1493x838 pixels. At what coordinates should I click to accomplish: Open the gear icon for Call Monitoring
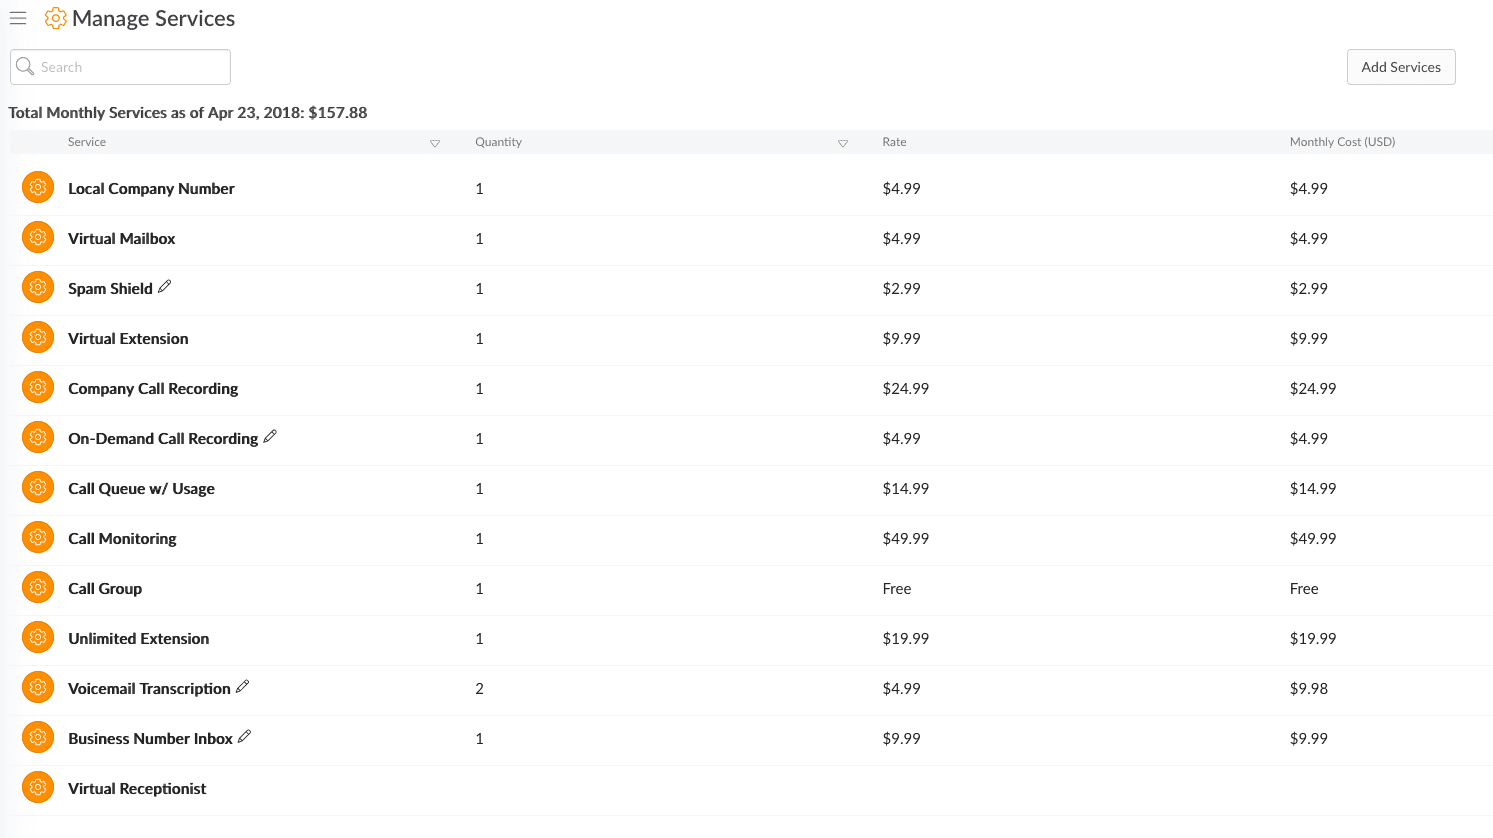click(x=38, y=538)
